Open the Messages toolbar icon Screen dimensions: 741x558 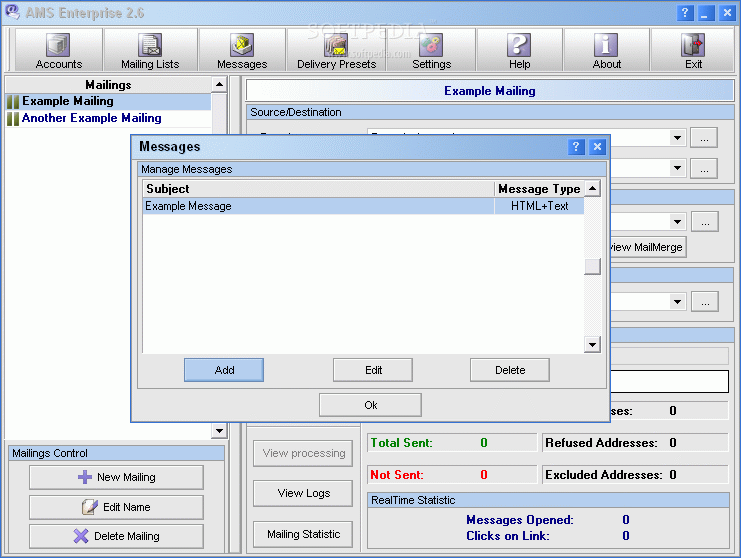(242, 50)
